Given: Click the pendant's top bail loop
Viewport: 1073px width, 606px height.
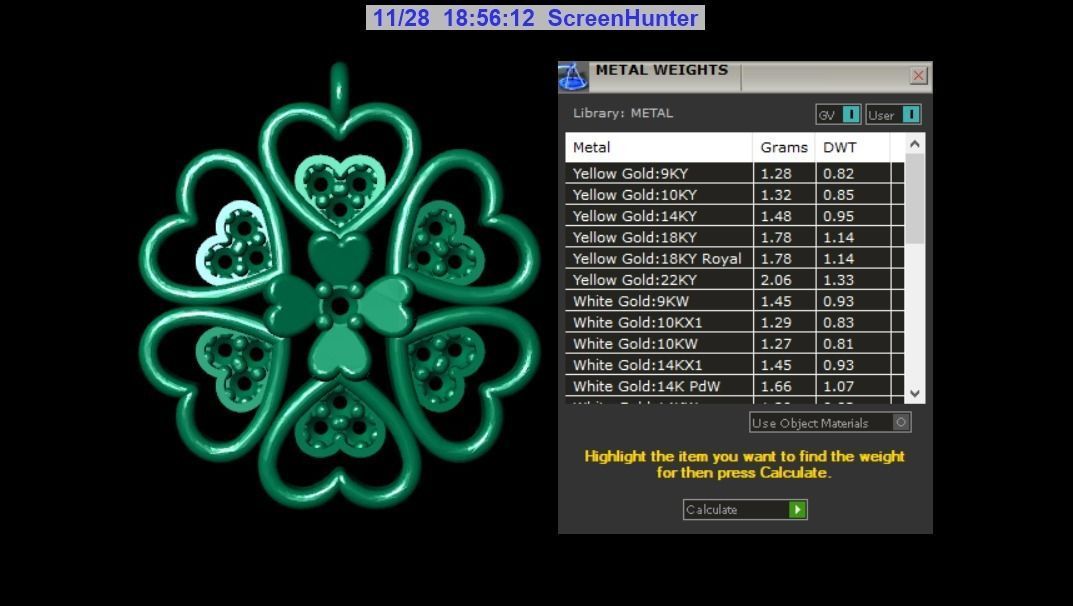Looking at the screenshot, I should pos(339,92).
